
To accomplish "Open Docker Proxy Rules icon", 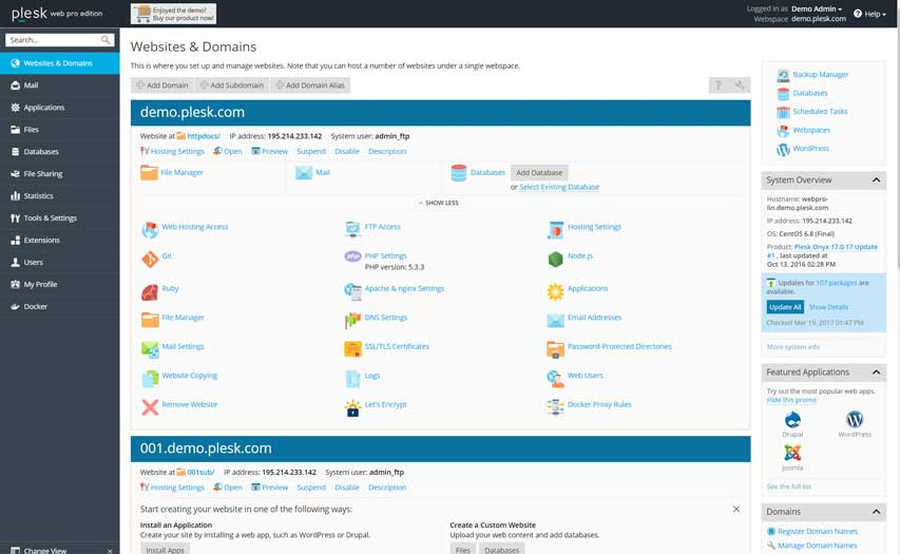I will [555, 407].
